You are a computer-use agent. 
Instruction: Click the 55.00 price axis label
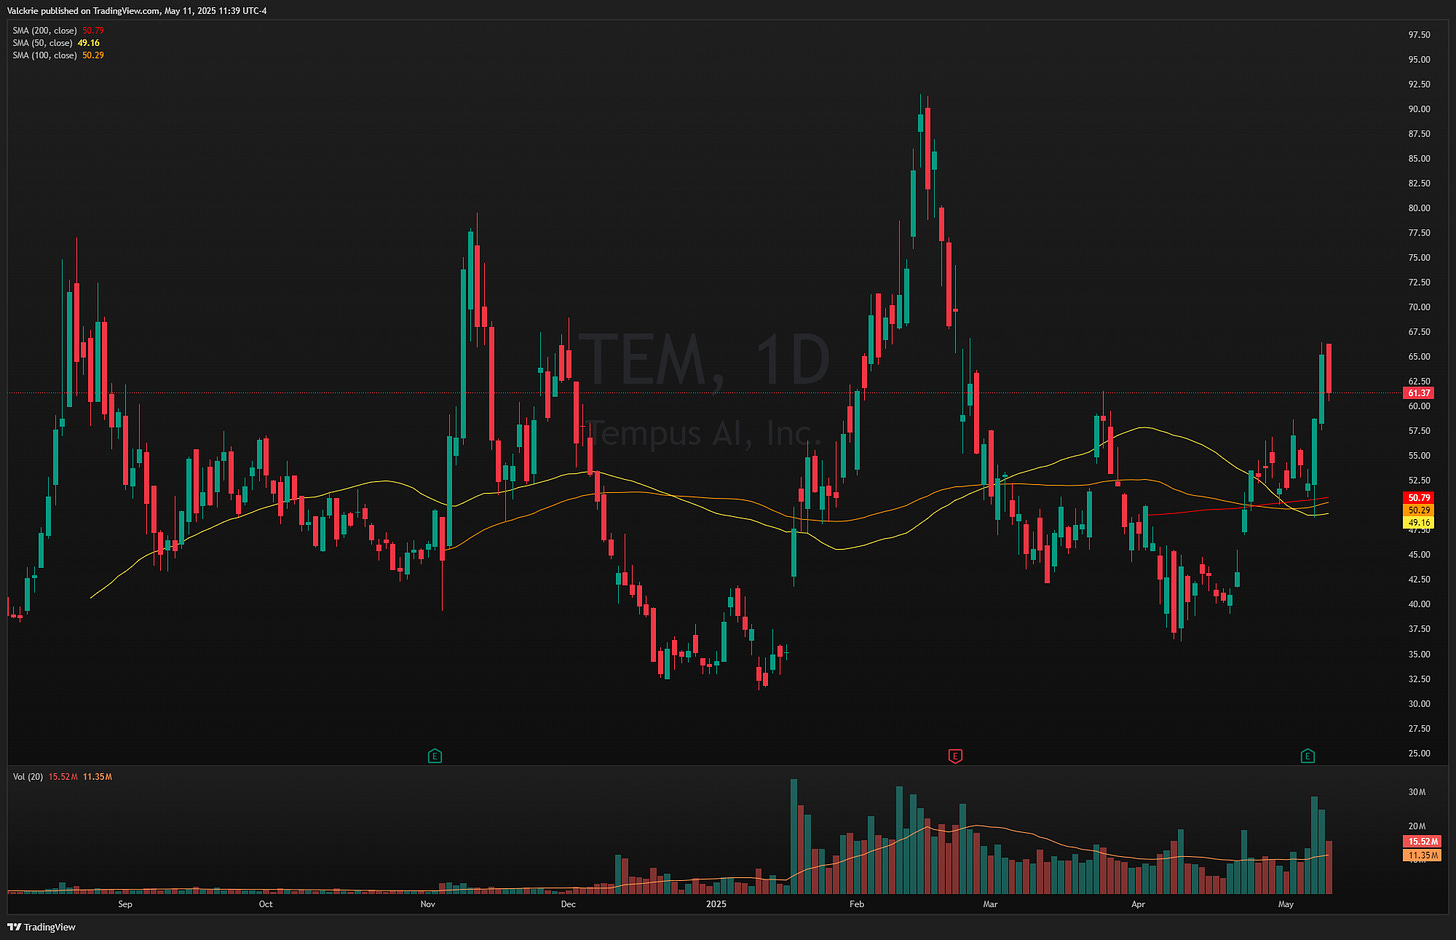click(x=1419, y=456)
